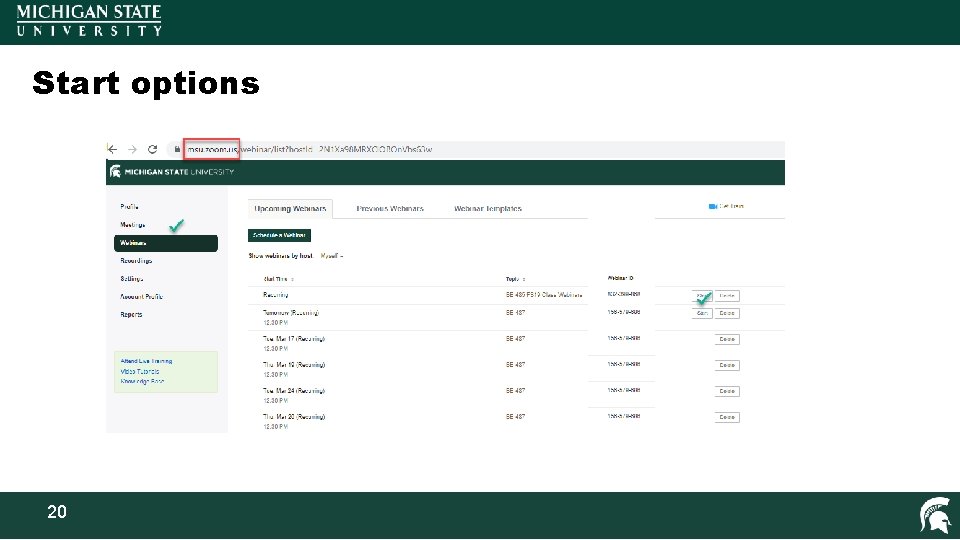Delete the SE 480 FS19 Class Webinars row
This screenshot has height=540, width=960.
pyautogui.click(x=727, y=296)
